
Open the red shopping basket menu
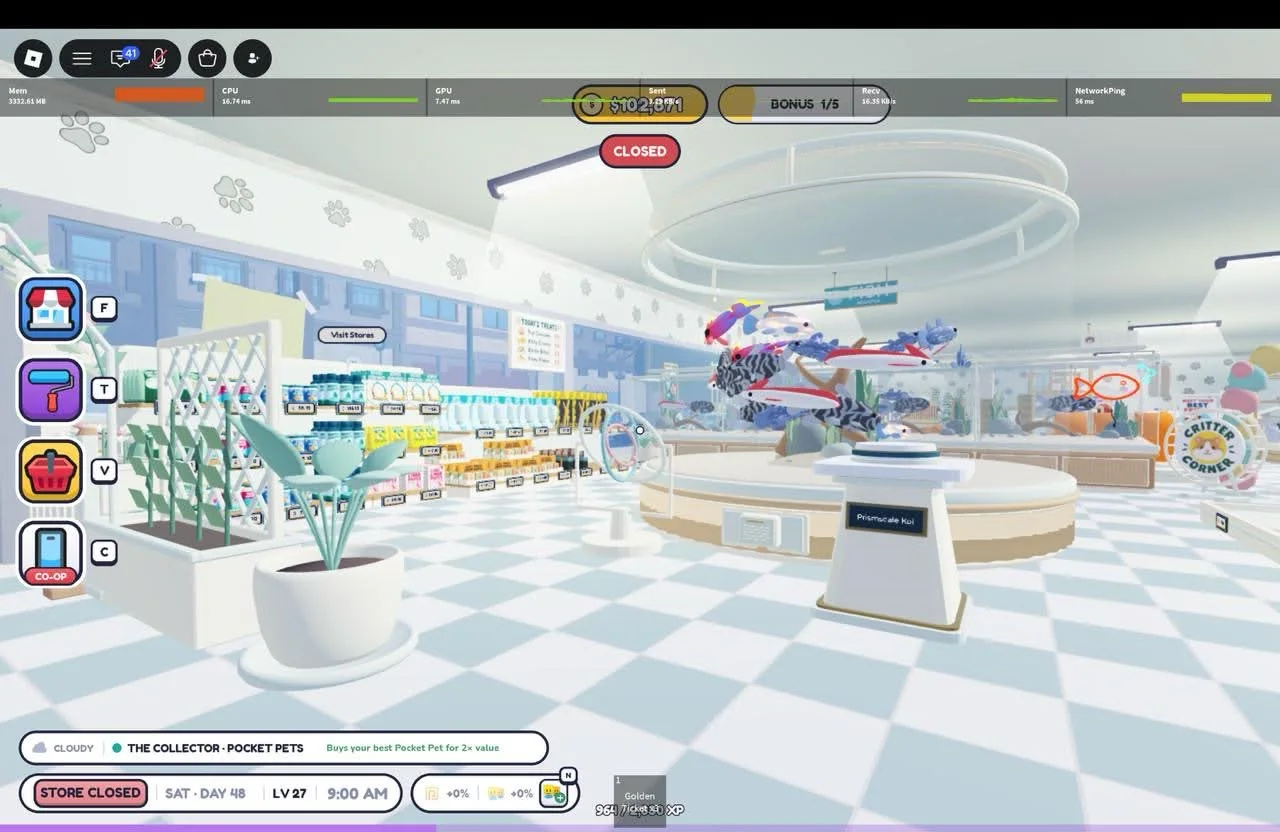click(51, 471)
